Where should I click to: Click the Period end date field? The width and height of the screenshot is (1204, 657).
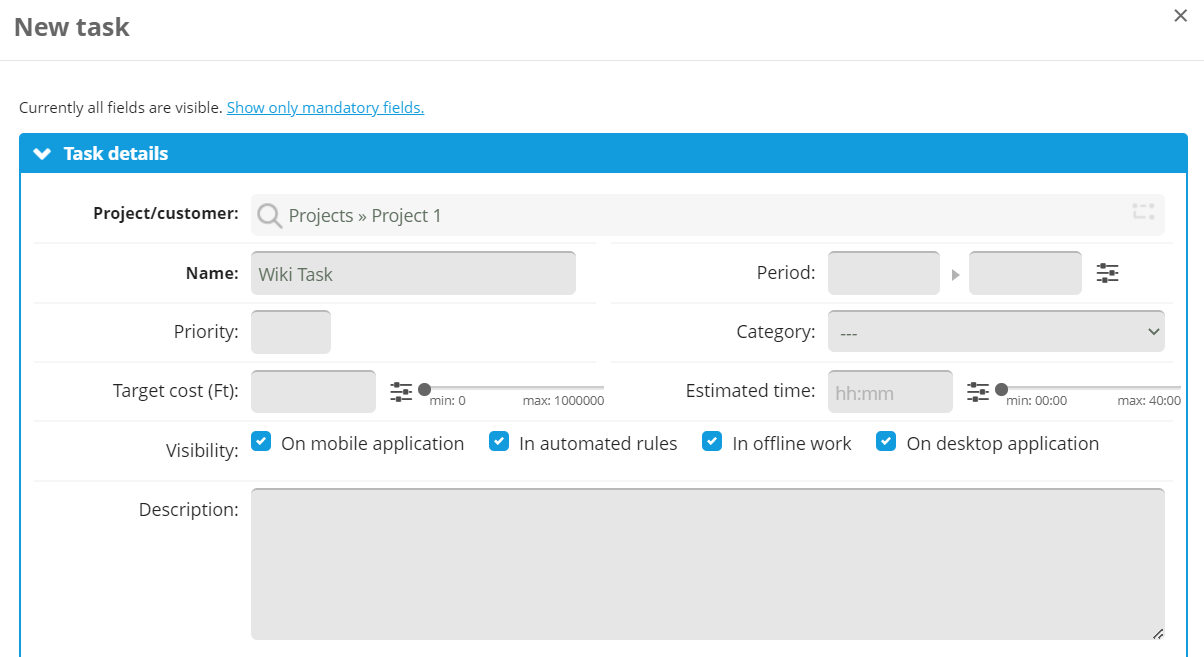coord(1024,273)
